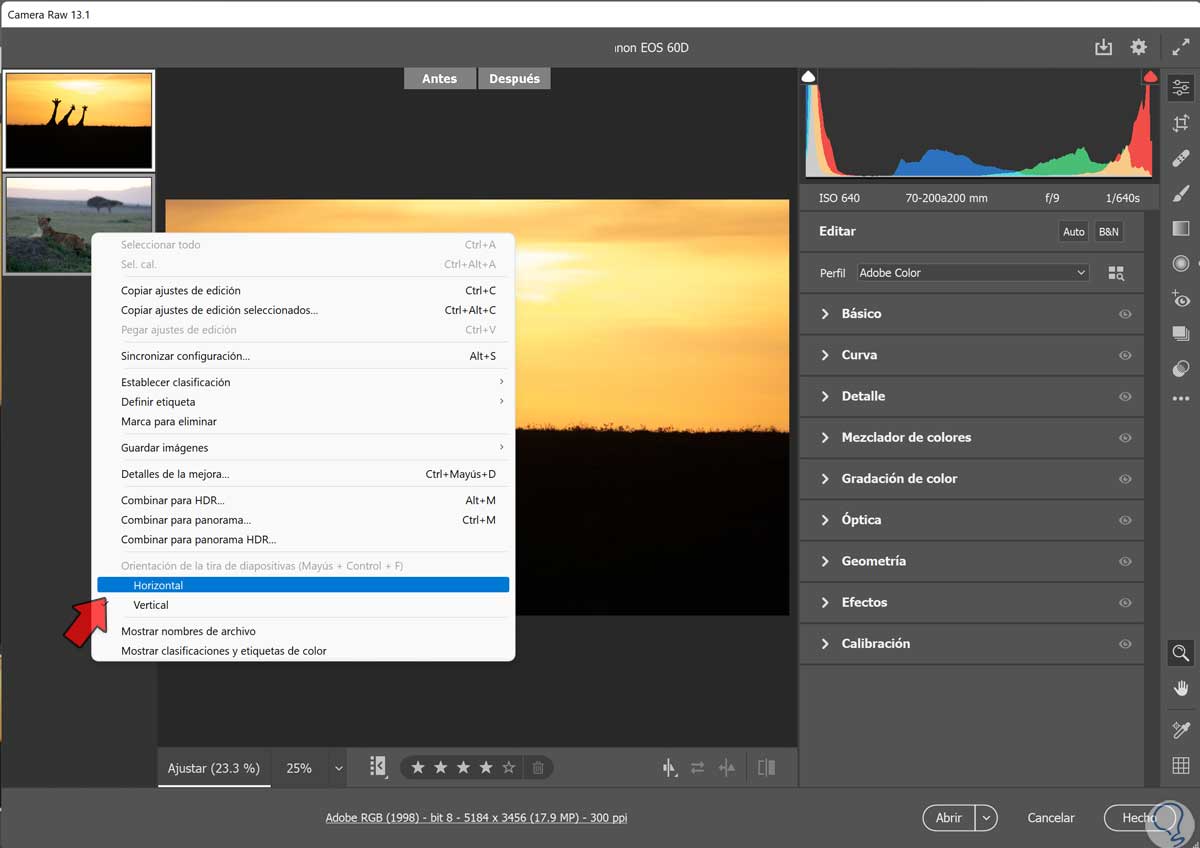1200x848 pixels.
Task: Select the Radial Filter tool
Action: (x=1180, y=263)
